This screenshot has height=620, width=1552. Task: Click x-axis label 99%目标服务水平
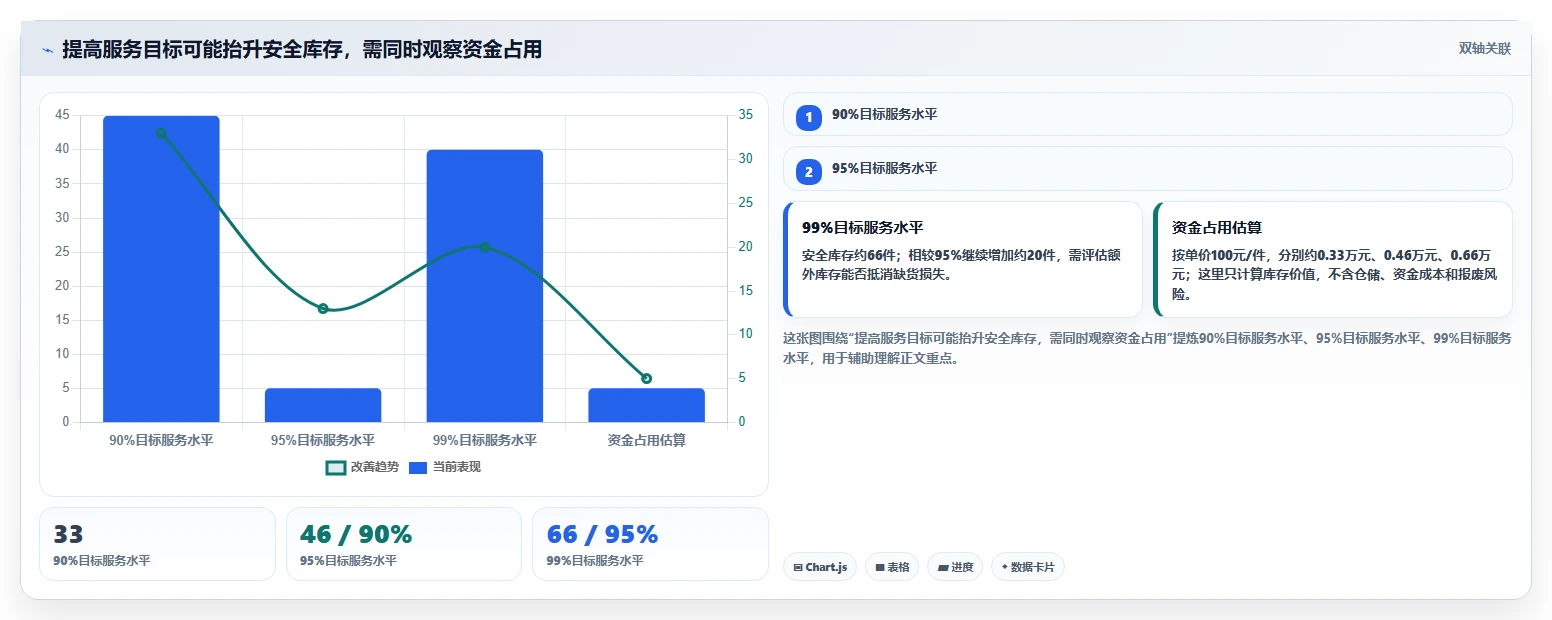[x=484, y=440]
